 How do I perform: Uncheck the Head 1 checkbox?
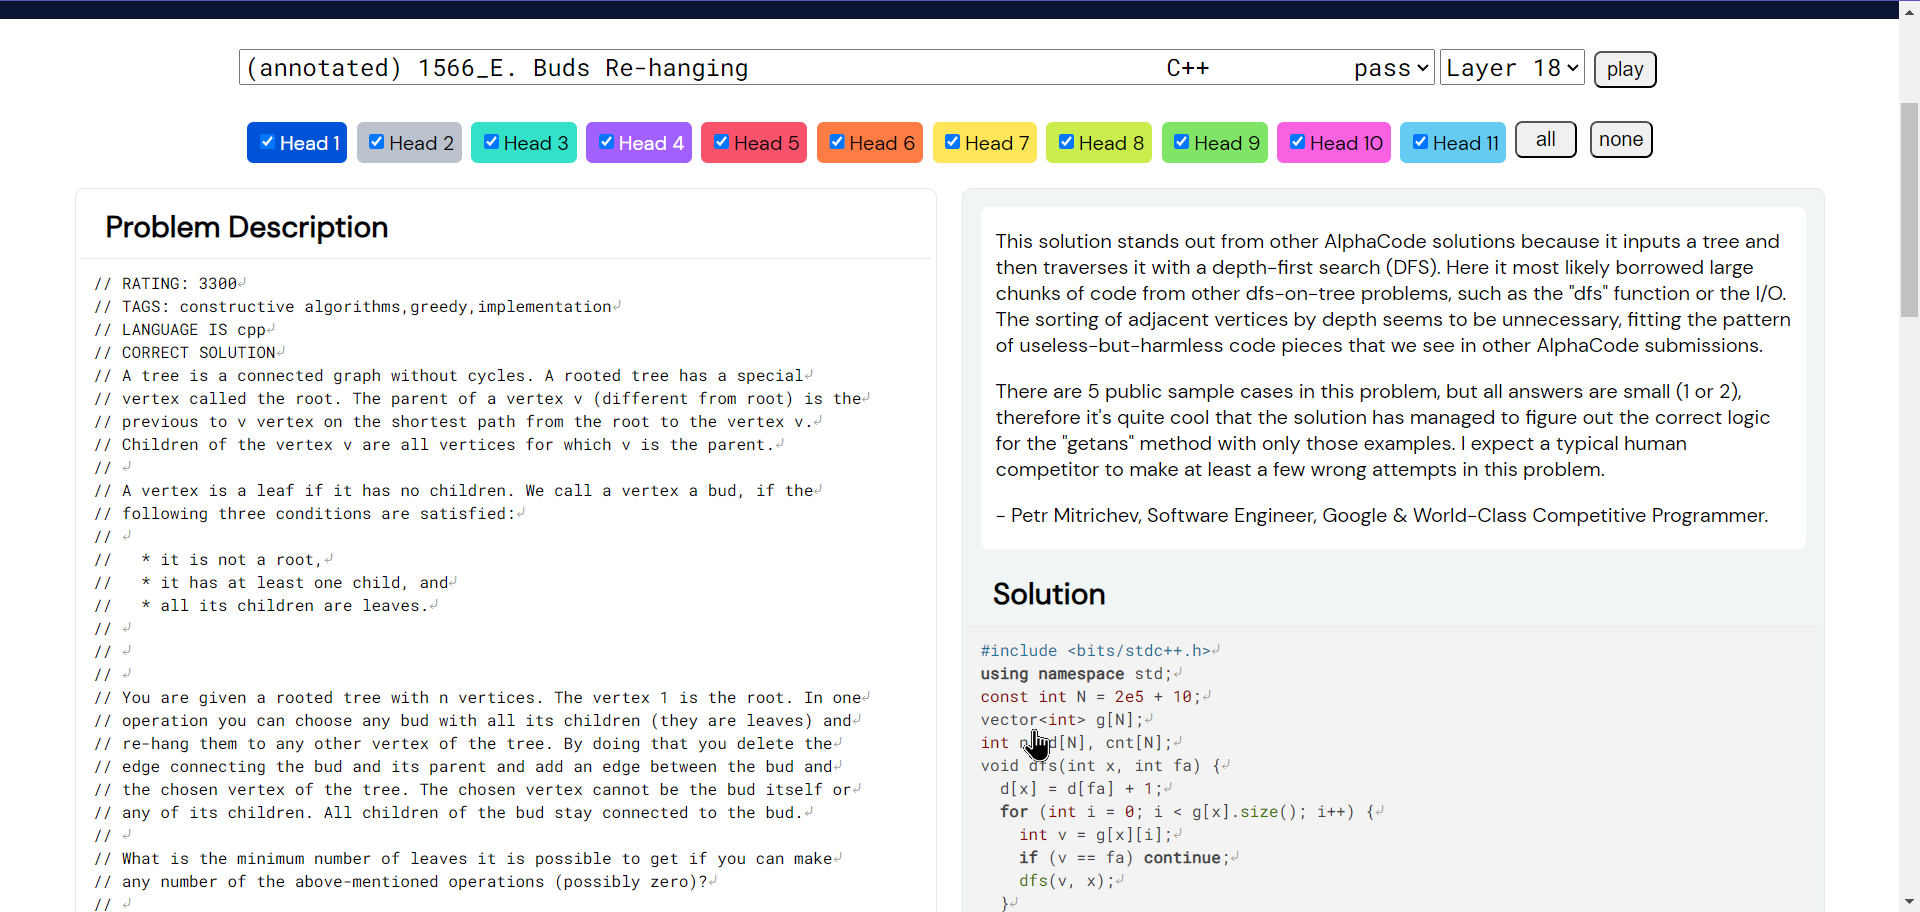point(267,142)
